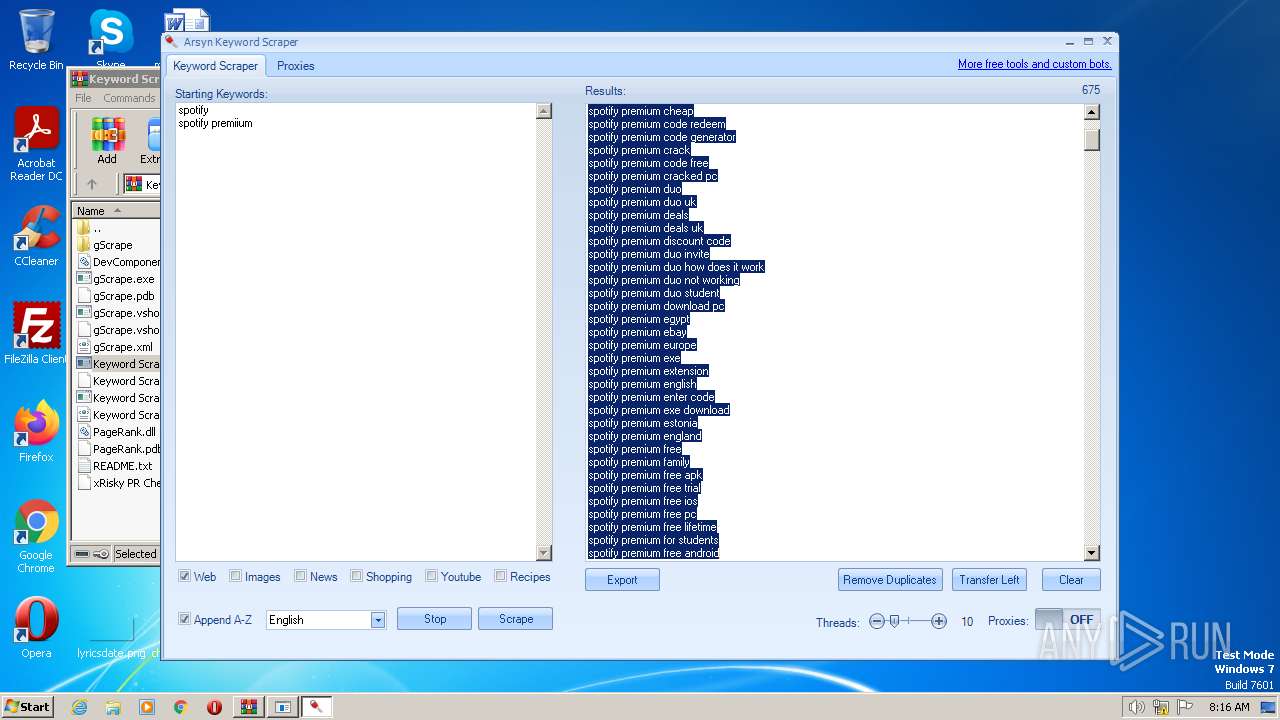The height and width of the screenshot is (720, 1280).
Task: Open Google Chrome desktop shortcut
Action: click(36, 537)
